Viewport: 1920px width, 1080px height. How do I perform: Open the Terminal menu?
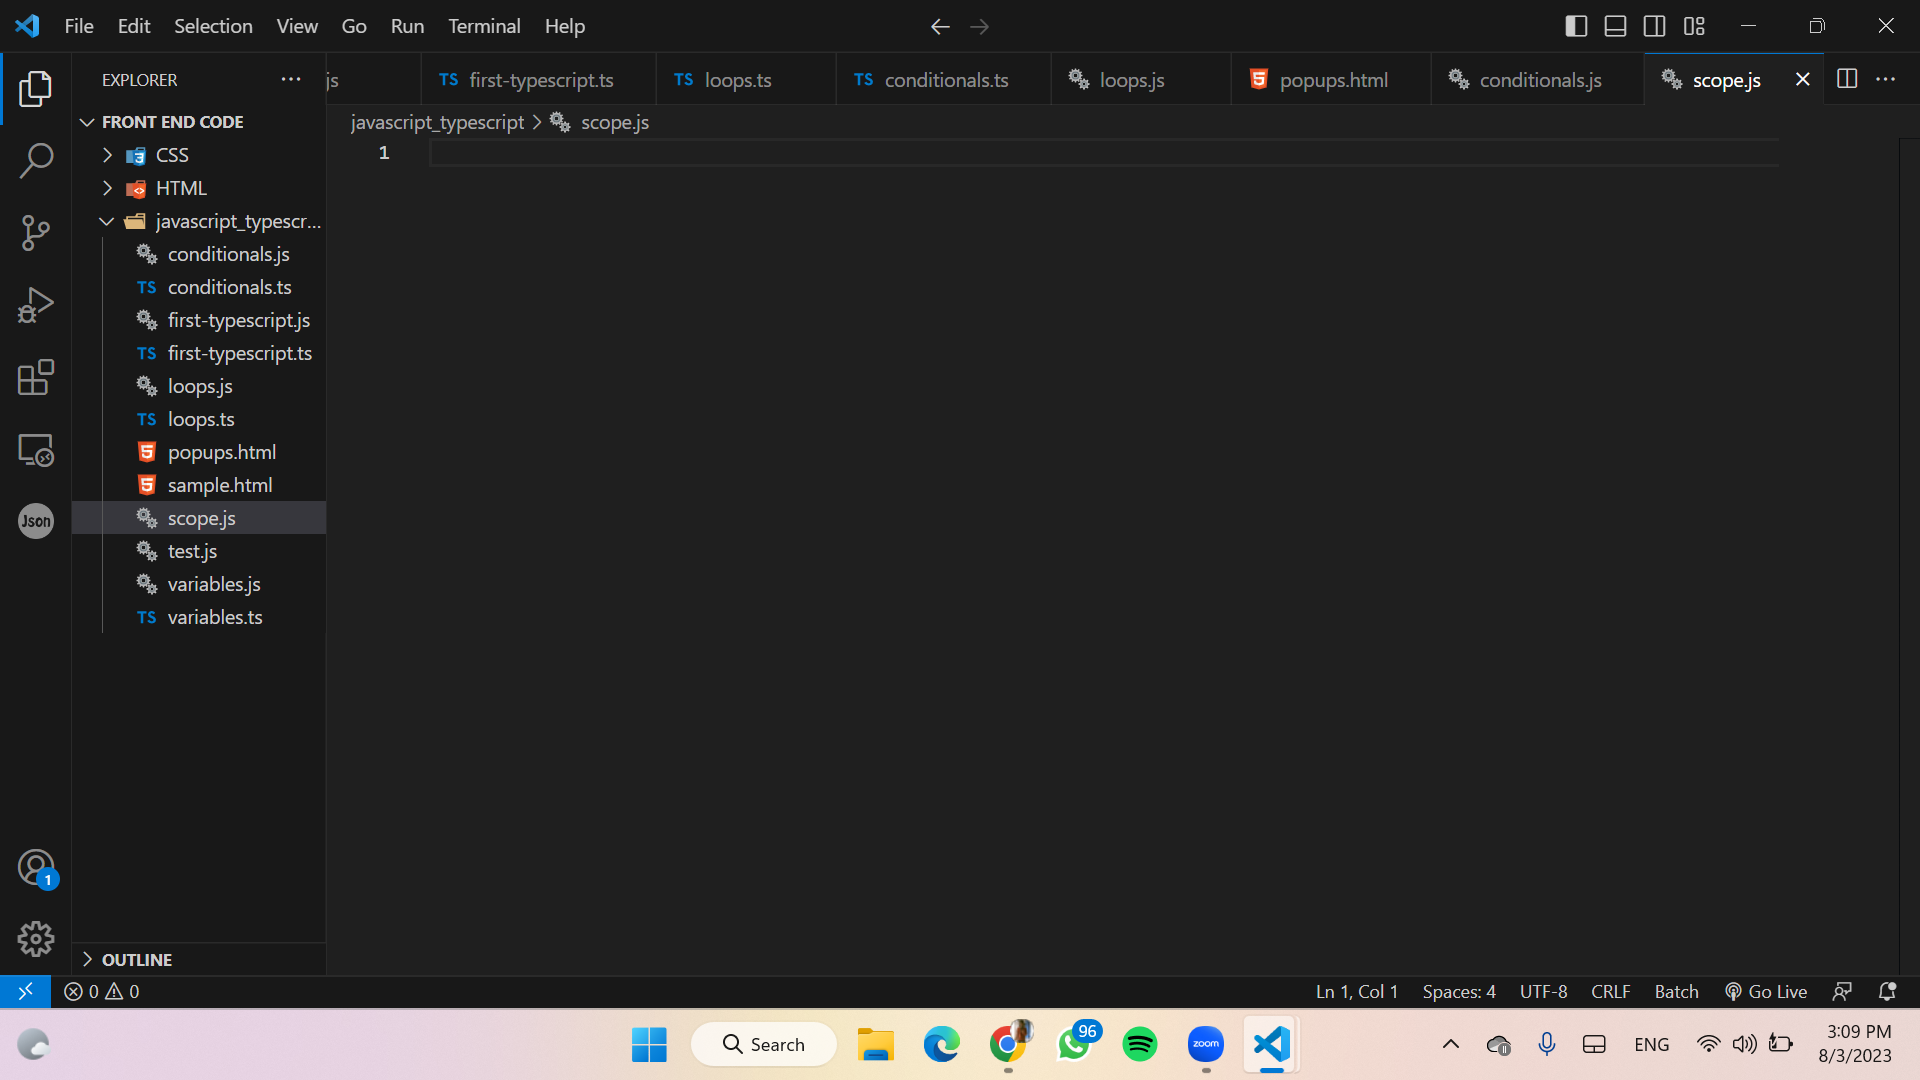[x=484, y=26]
